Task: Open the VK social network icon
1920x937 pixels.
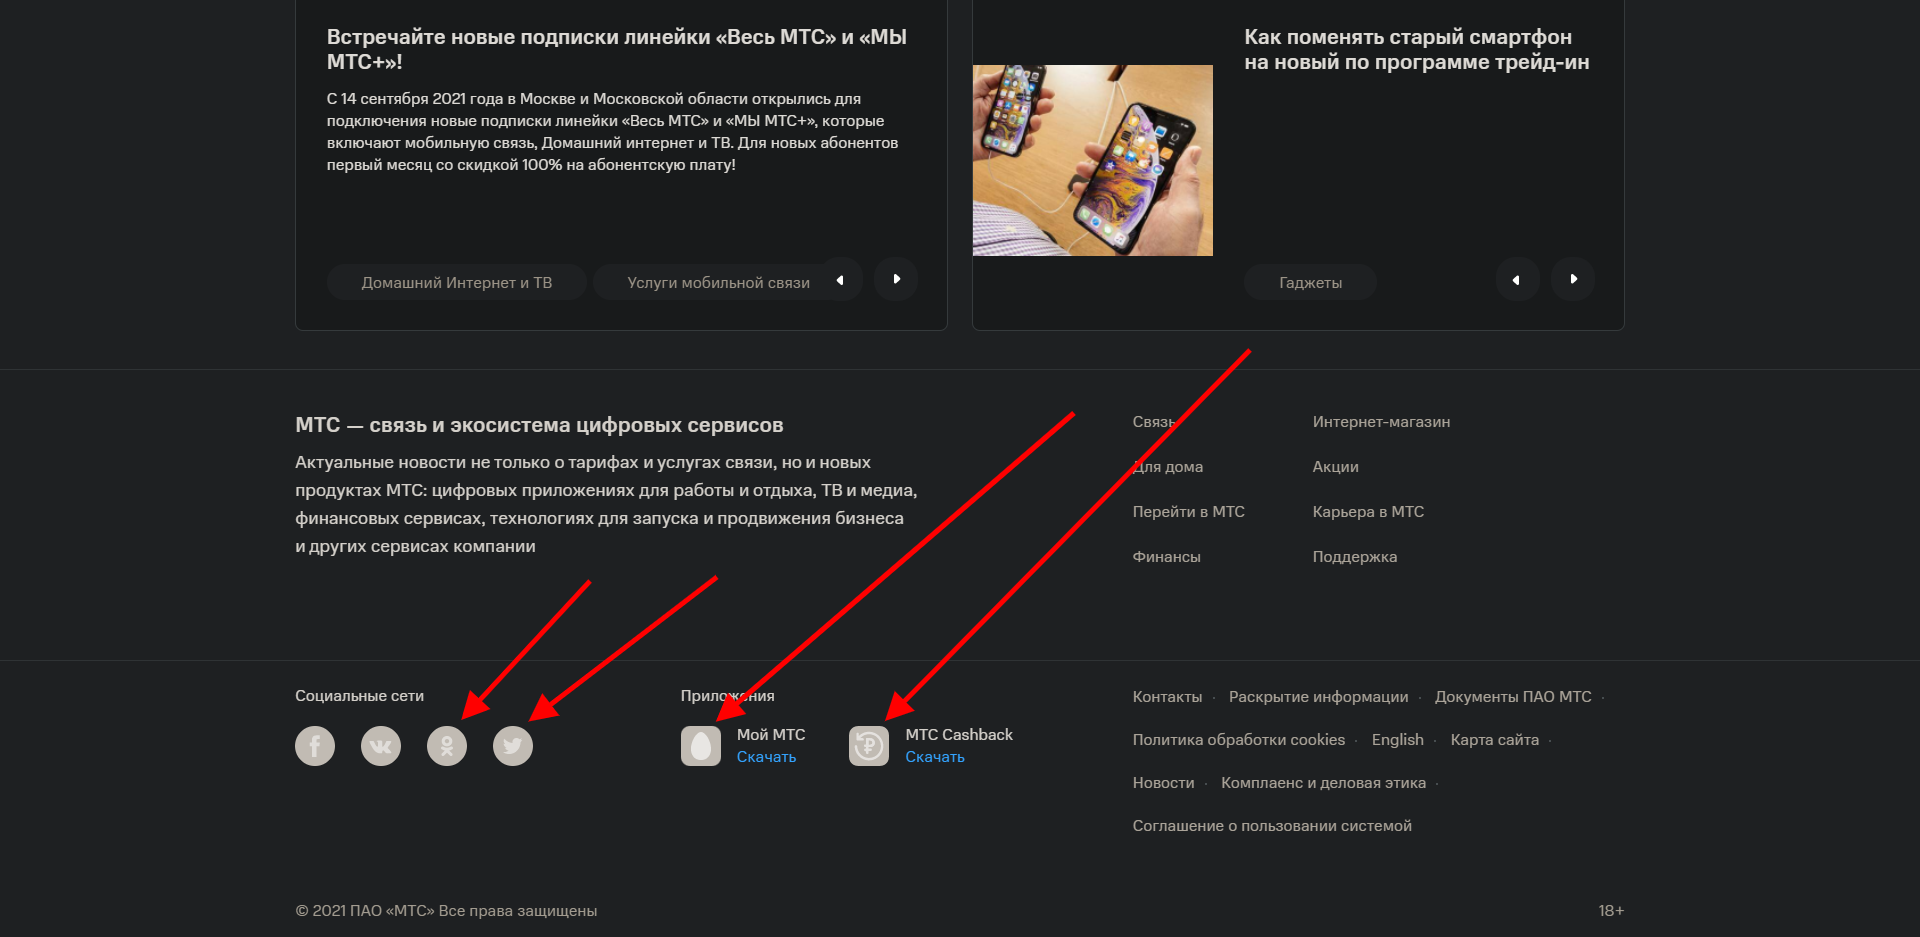Action: (x=380, y=745)
